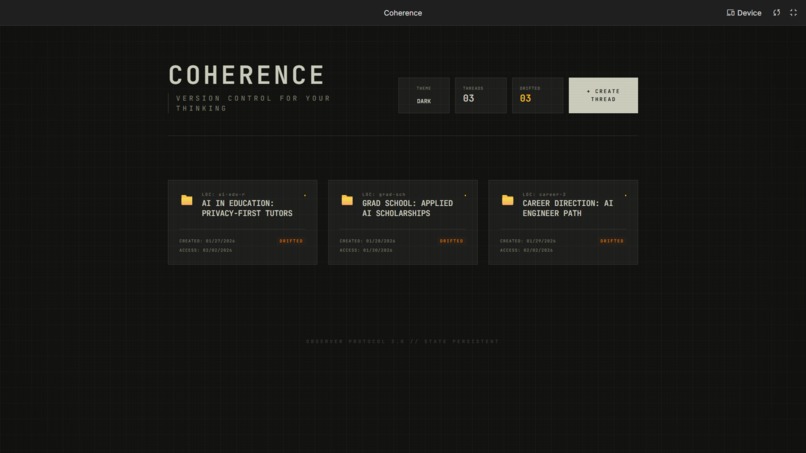Click 'LOC: grad-sch' label text
This screenshot has height=453, width=806.
pos(384,194)
